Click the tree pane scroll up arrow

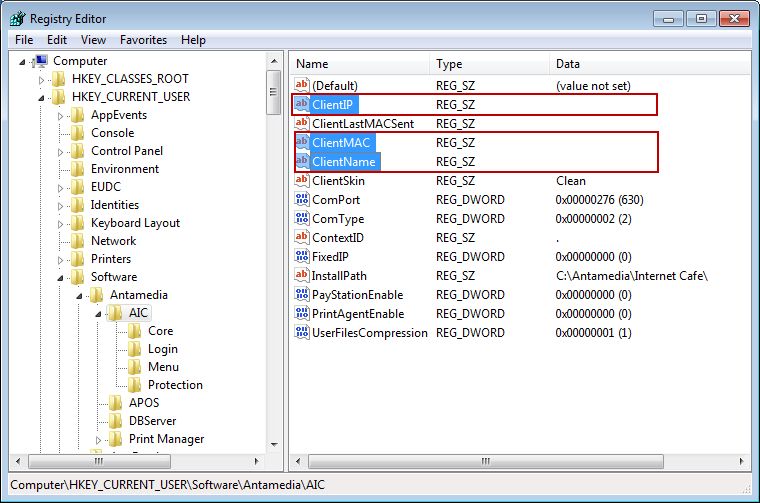pos(274,61)
